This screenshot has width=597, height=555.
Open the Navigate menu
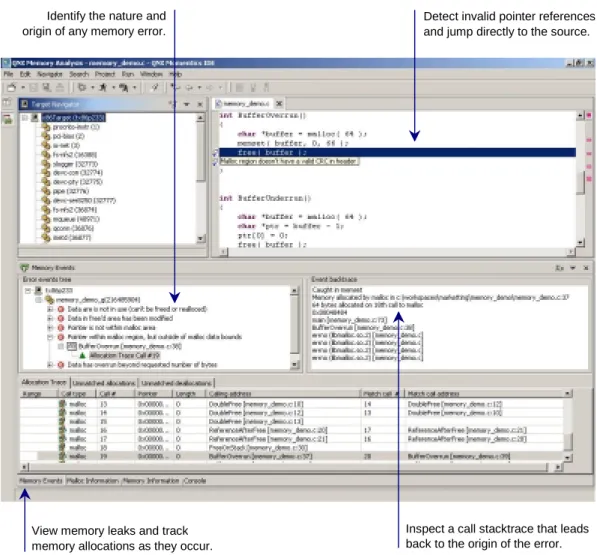click(x=49, y=74)
